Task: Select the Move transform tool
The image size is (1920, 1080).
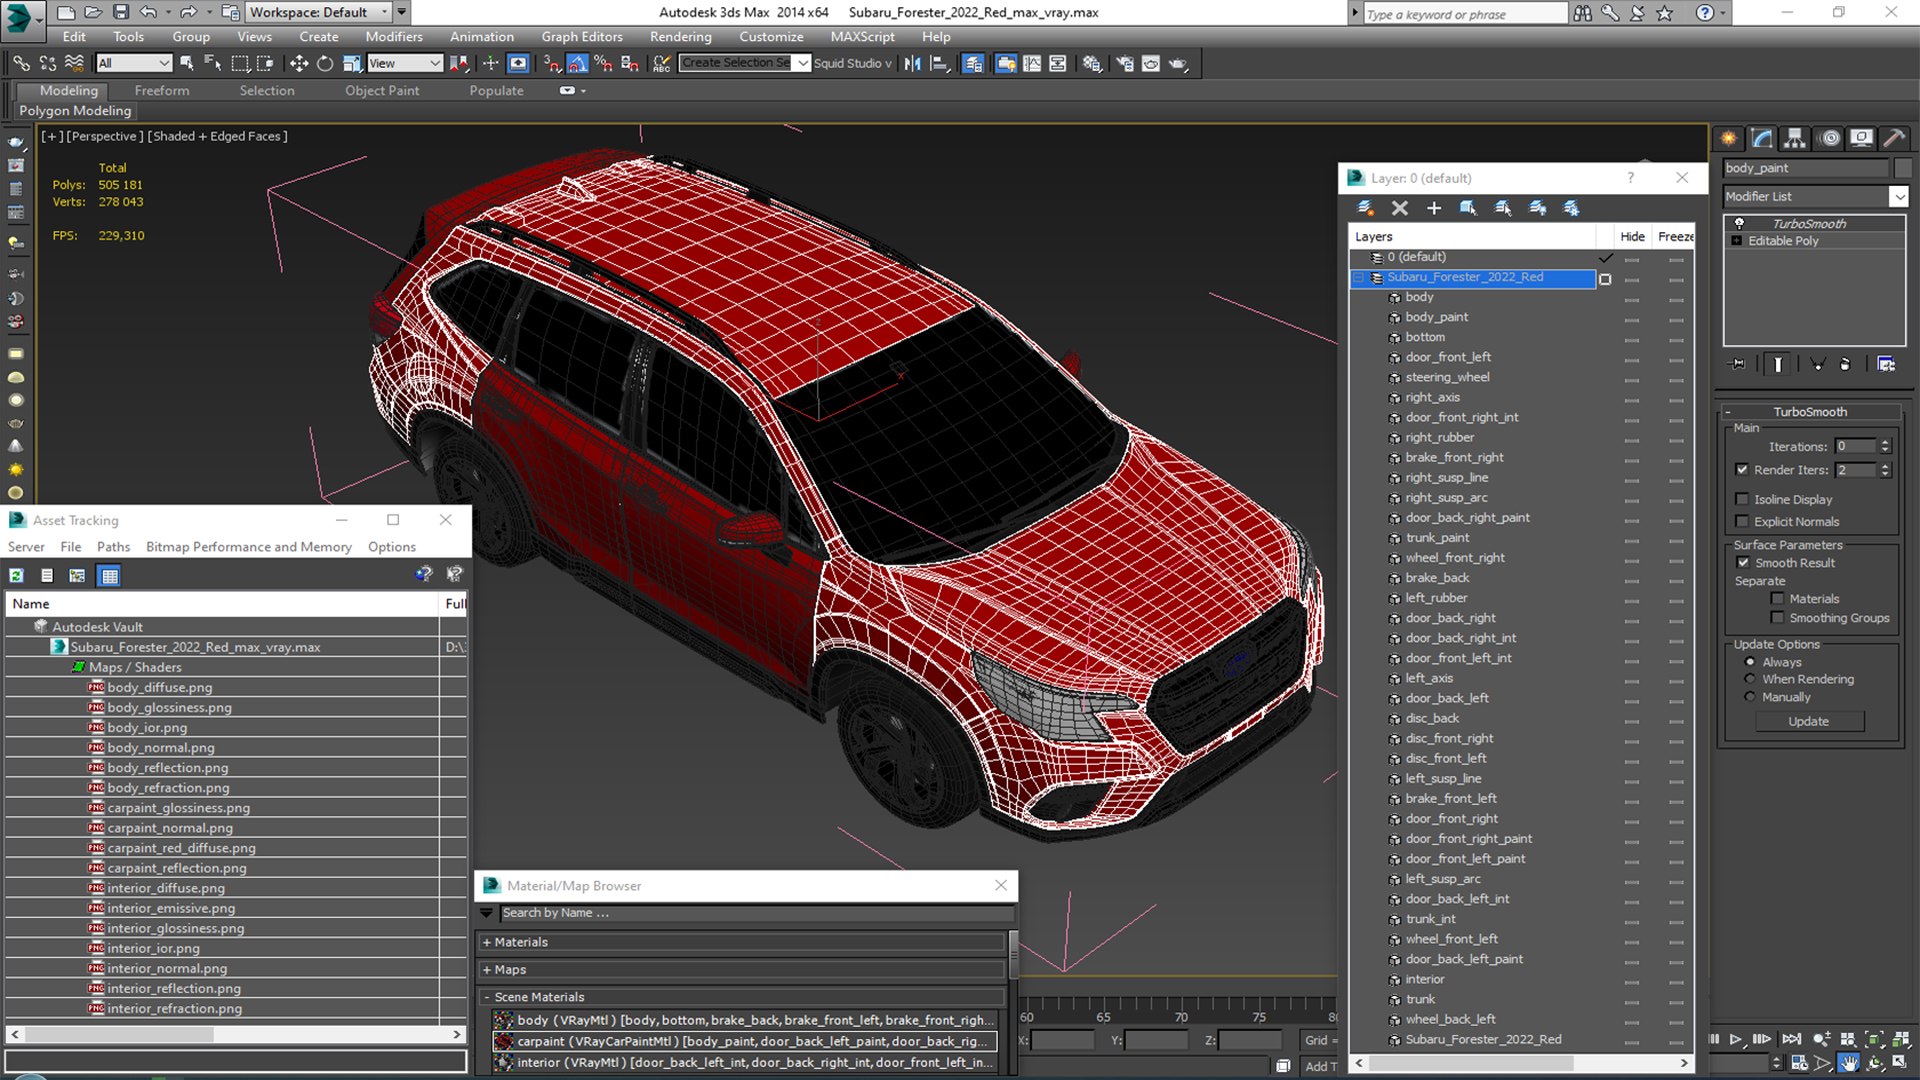Action: [298, 63]
